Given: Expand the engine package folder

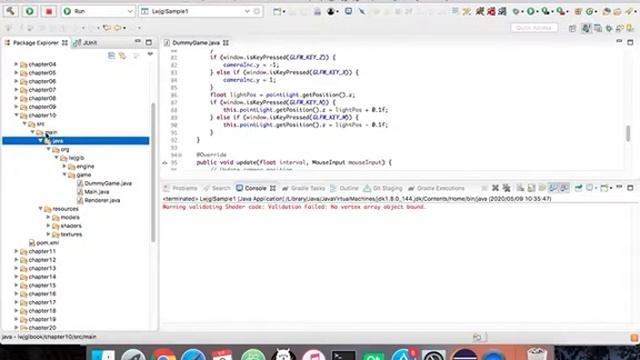Looking at the screenshot, I should click(x=64, y=166).
